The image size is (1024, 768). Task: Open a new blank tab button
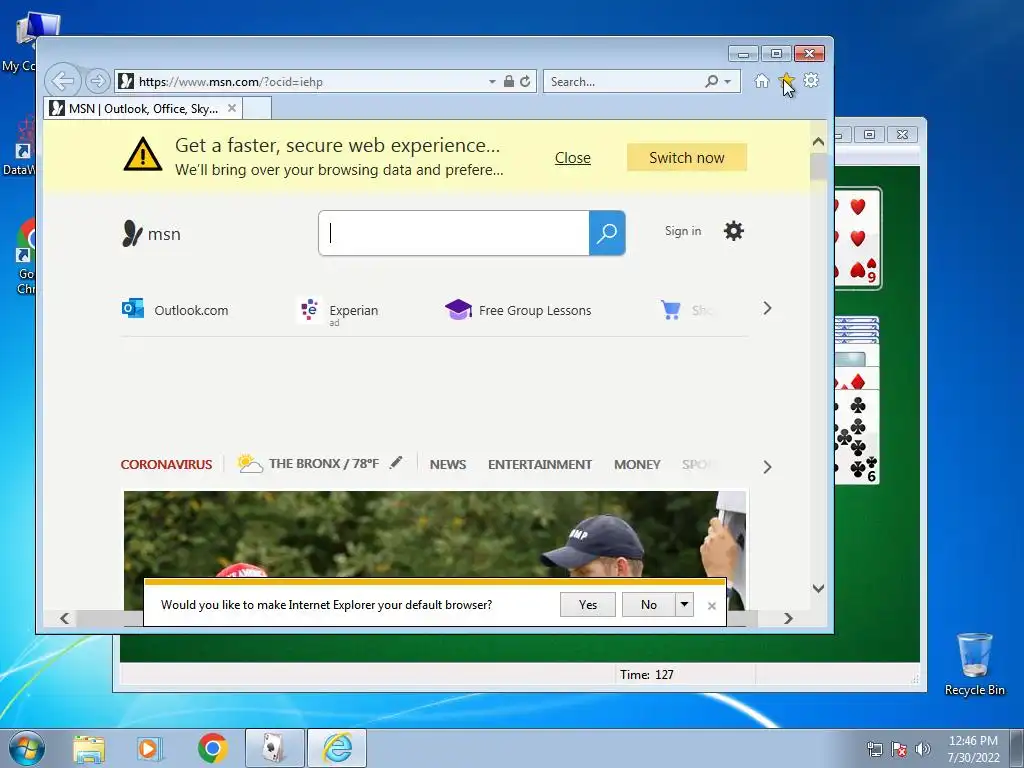coord(257,108)
